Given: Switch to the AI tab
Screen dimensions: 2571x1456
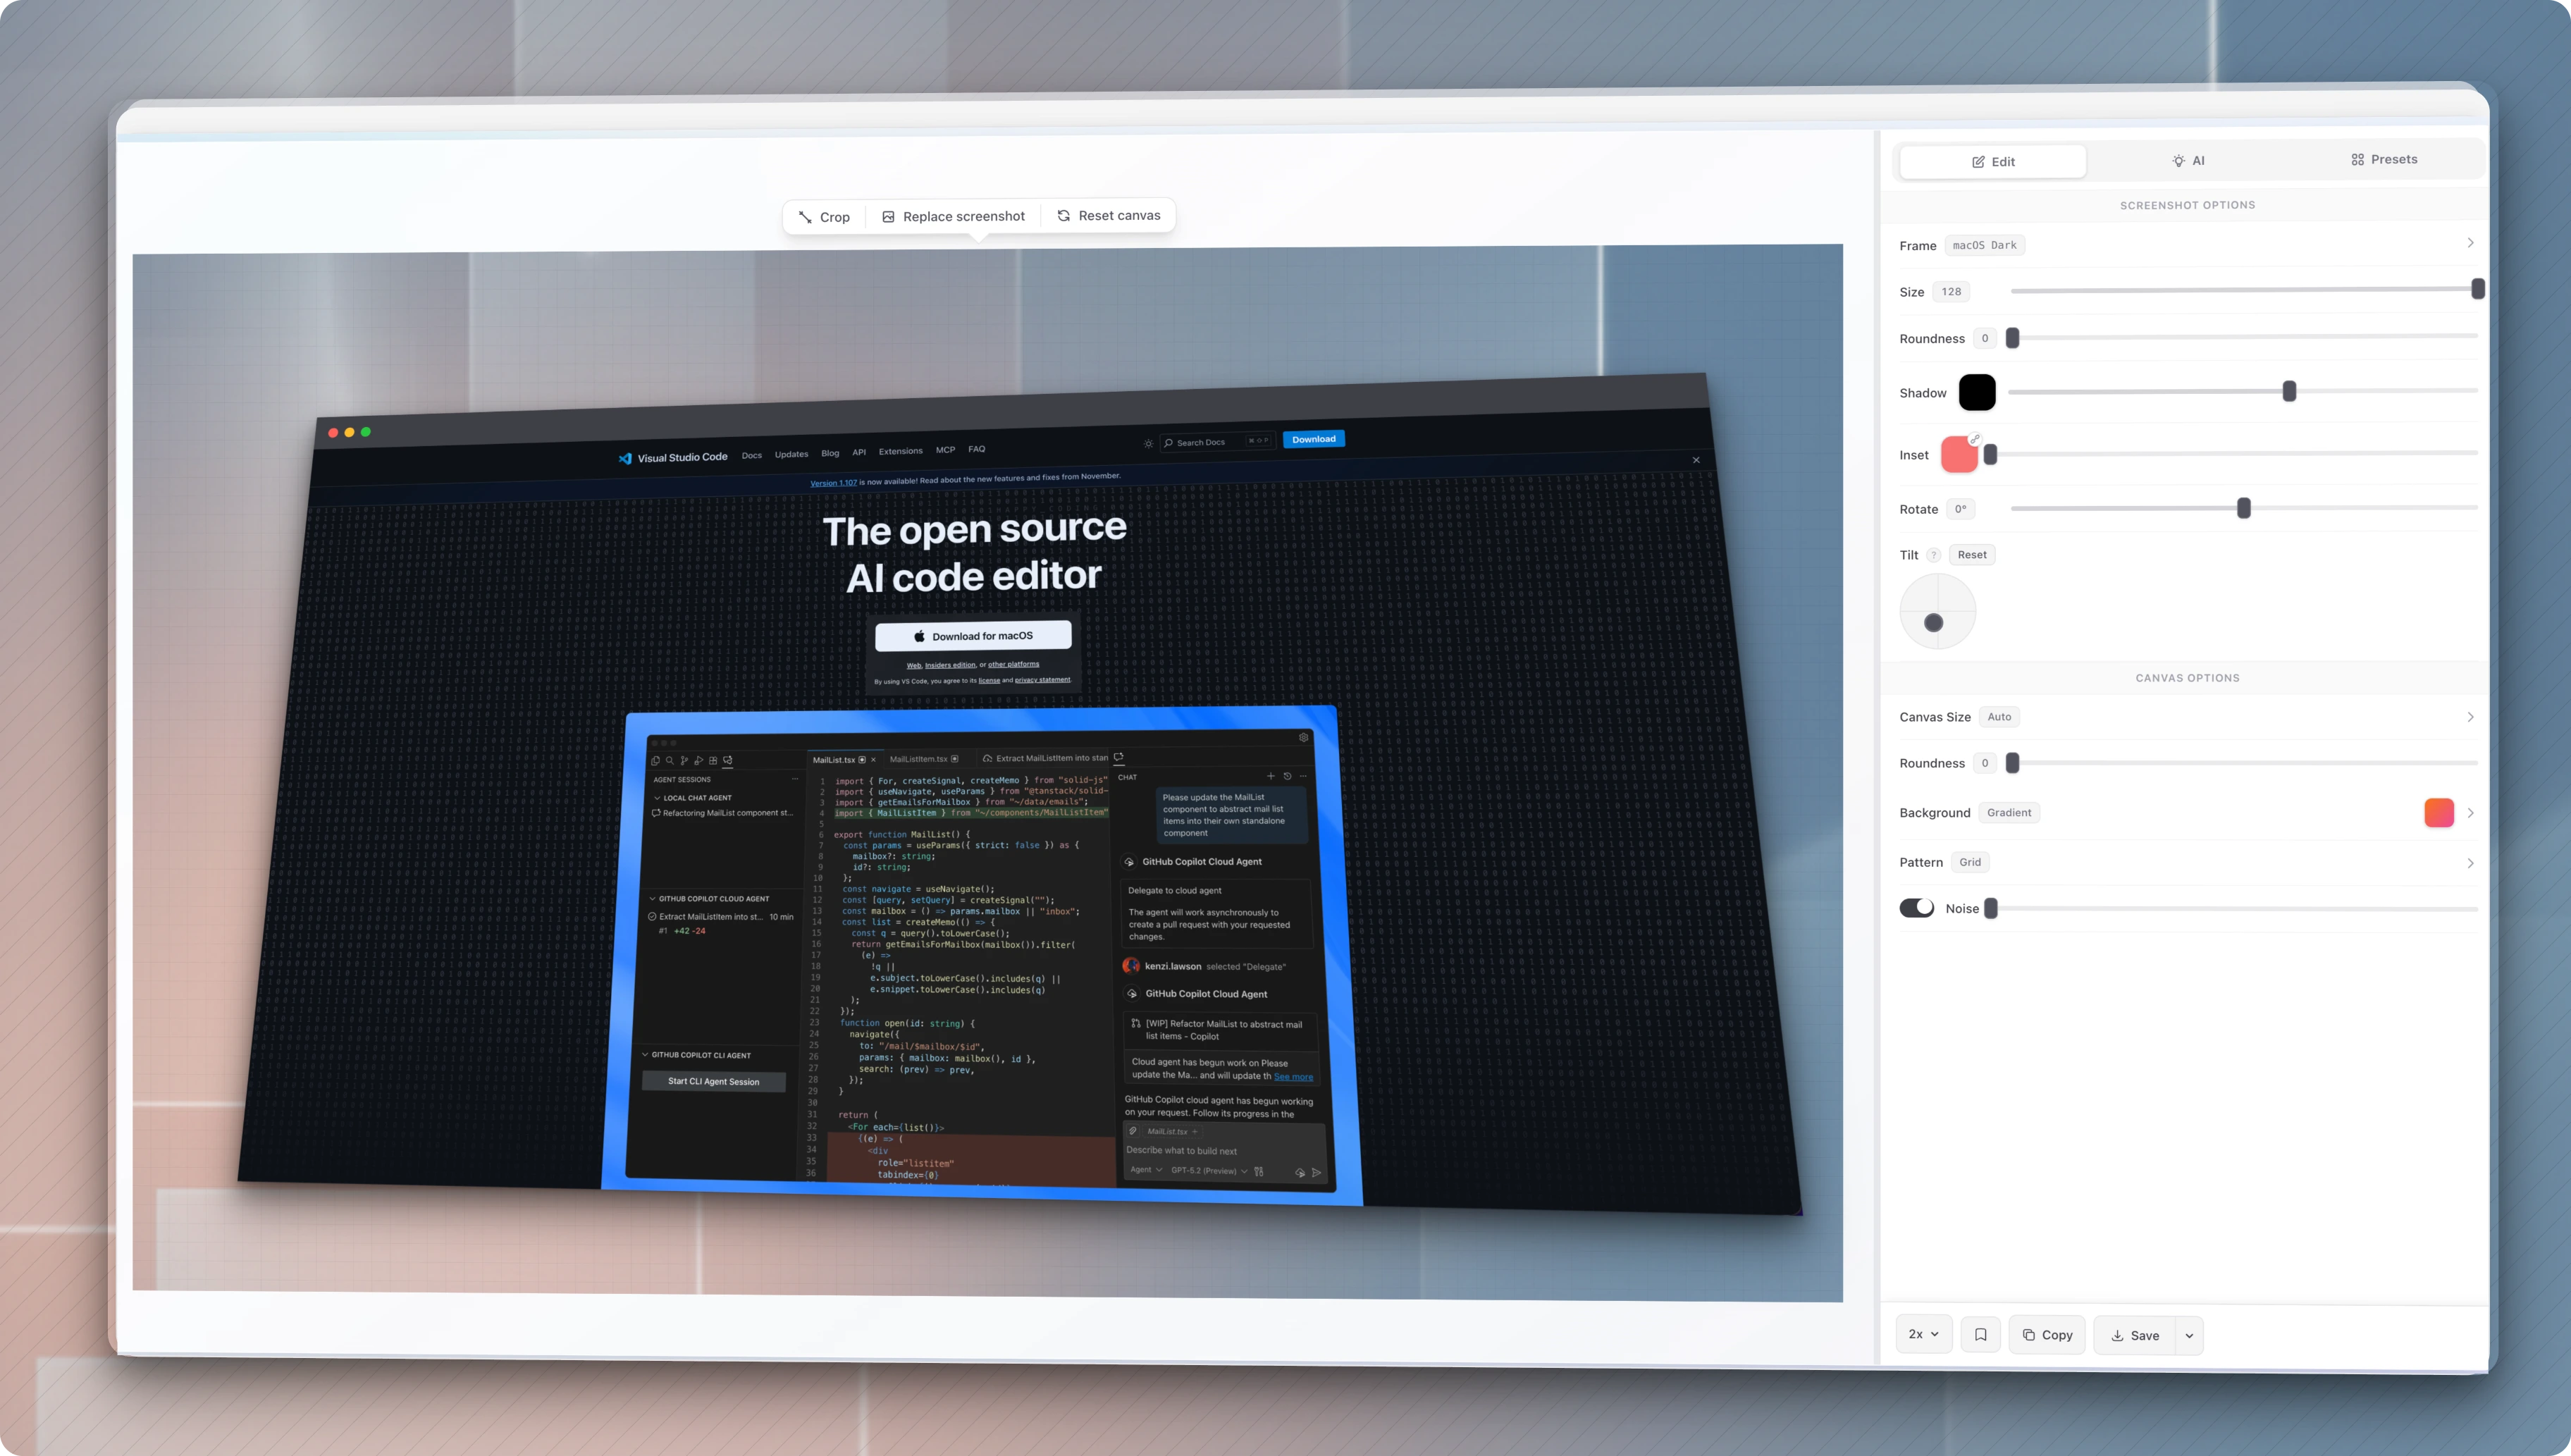Looking at the screenshot, I should (x=2188, y=160).
